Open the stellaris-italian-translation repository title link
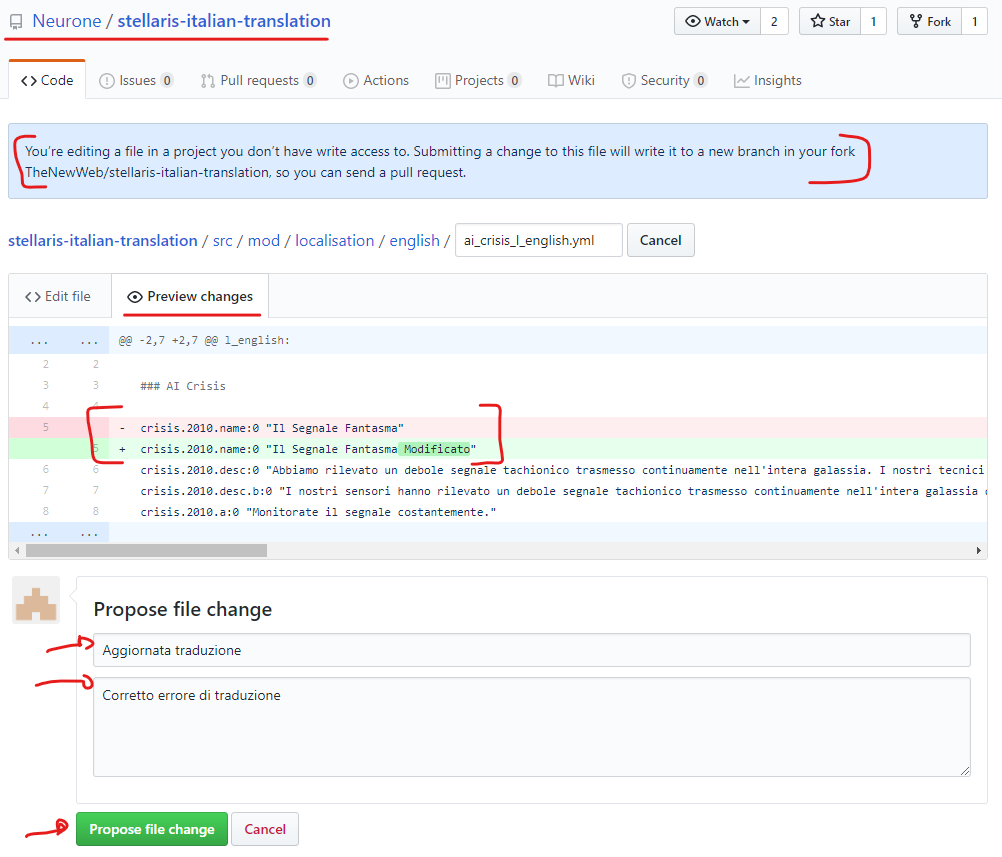1002x857 pixels. (x=224, y=21)
